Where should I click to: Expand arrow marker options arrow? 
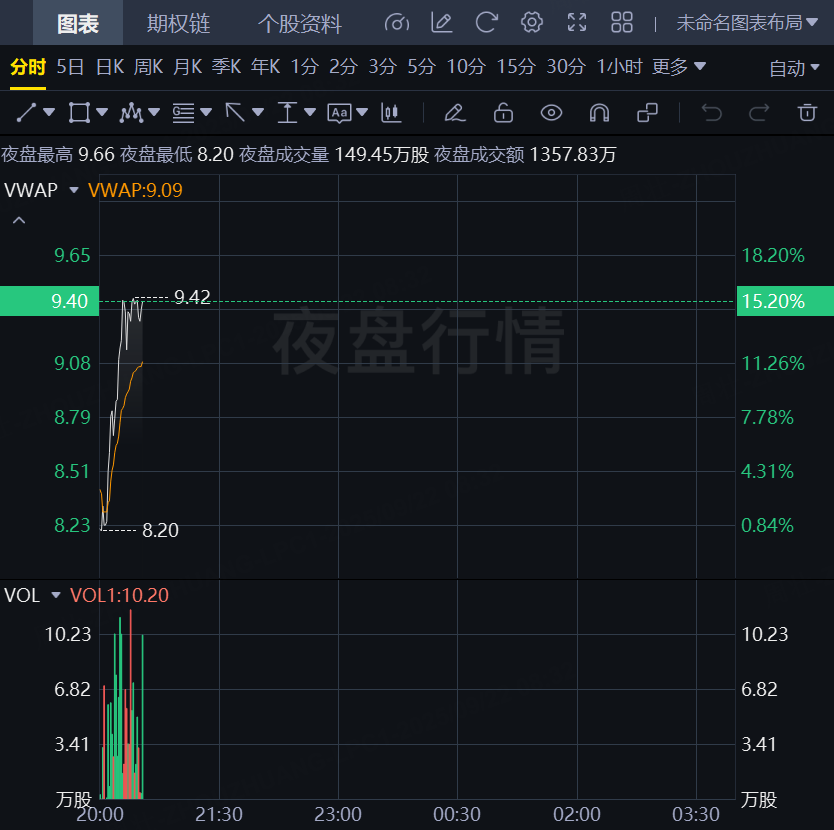258,112
